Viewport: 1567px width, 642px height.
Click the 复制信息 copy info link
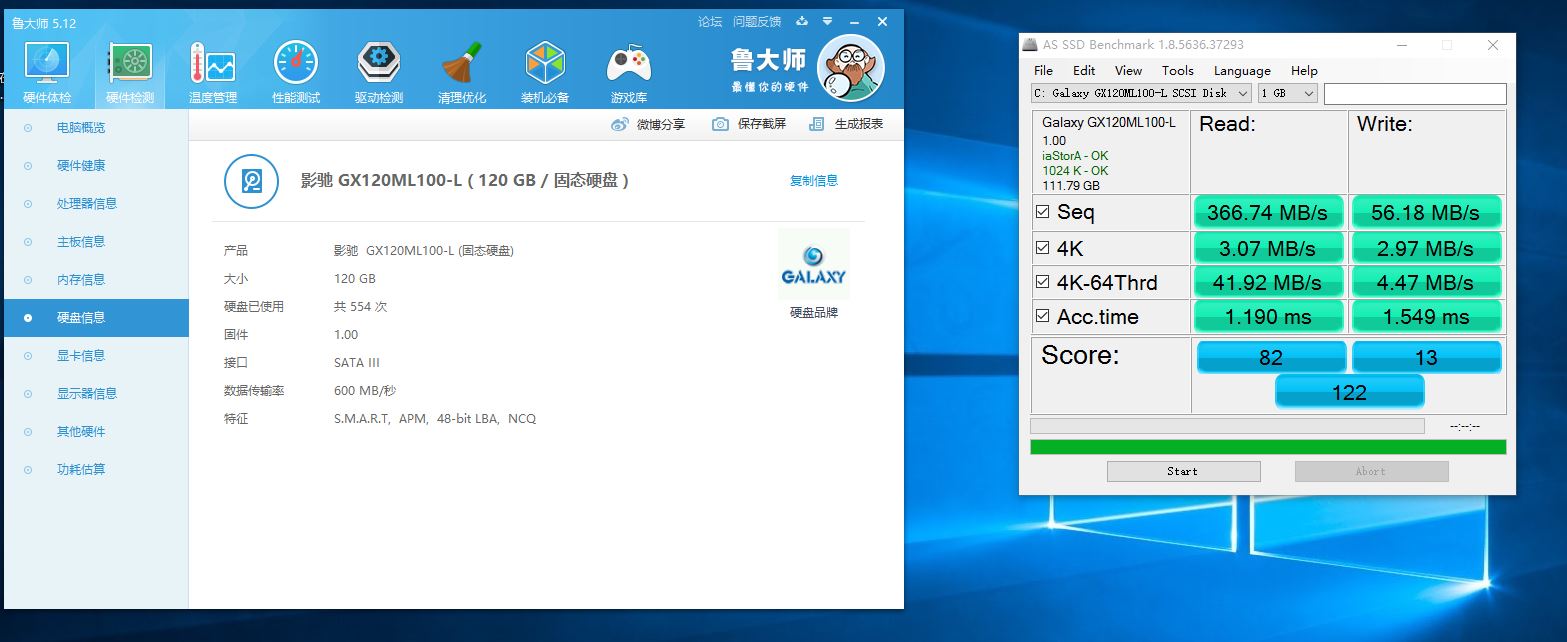tap(814, 181)
